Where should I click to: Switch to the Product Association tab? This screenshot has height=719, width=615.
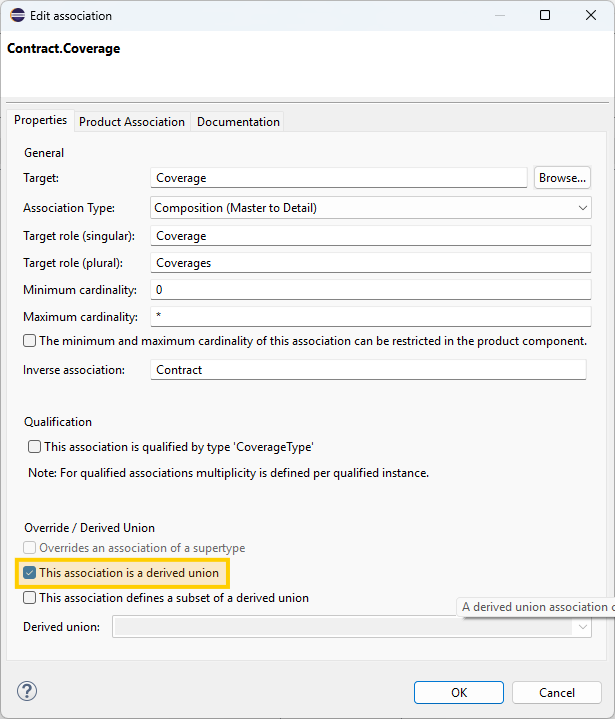click(x=132, y=122)
